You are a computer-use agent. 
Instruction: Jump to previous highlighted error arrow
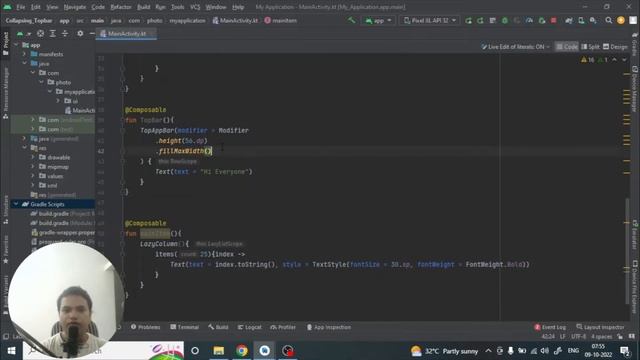(x=615, y=60)
